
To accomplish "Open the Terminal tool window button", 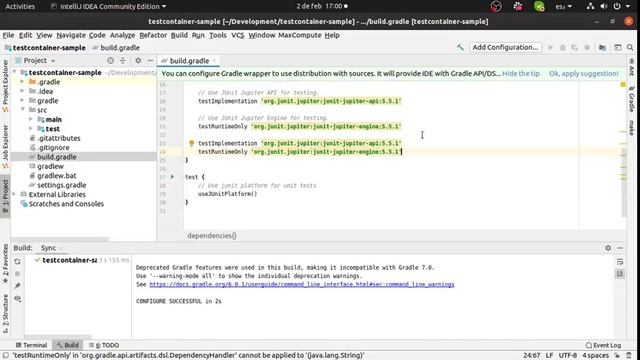I will pos(31,345).
